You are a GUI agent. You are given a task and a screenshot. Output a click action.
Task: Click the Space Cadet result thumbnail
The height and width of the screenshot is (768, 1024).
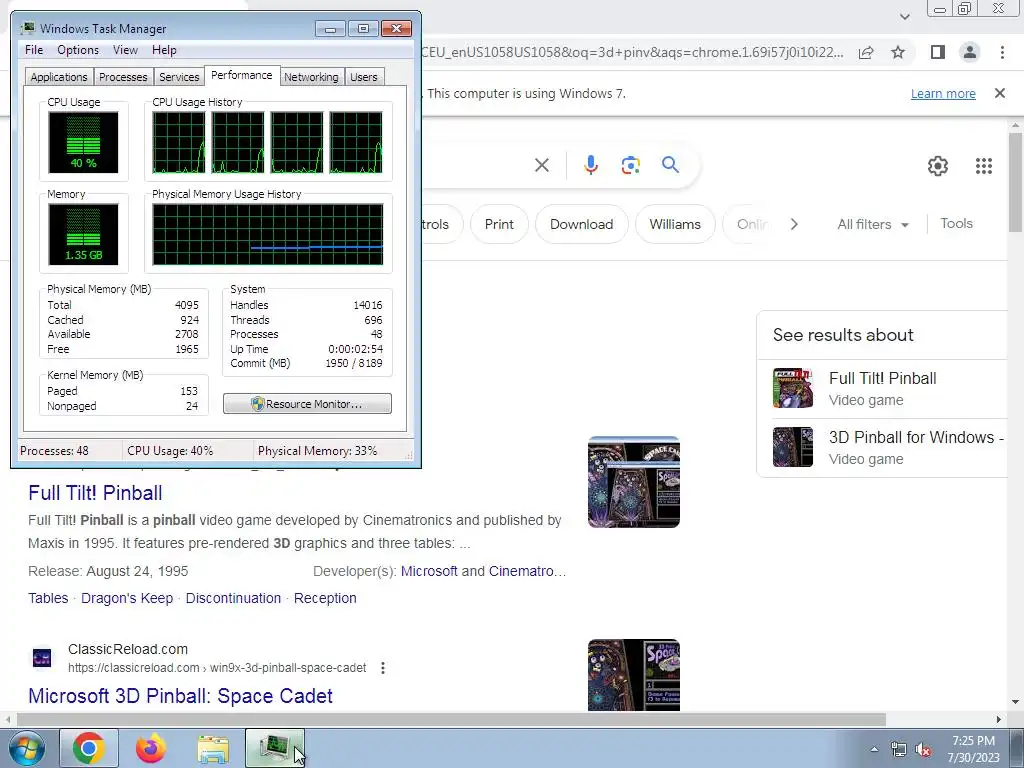[633, 675]
